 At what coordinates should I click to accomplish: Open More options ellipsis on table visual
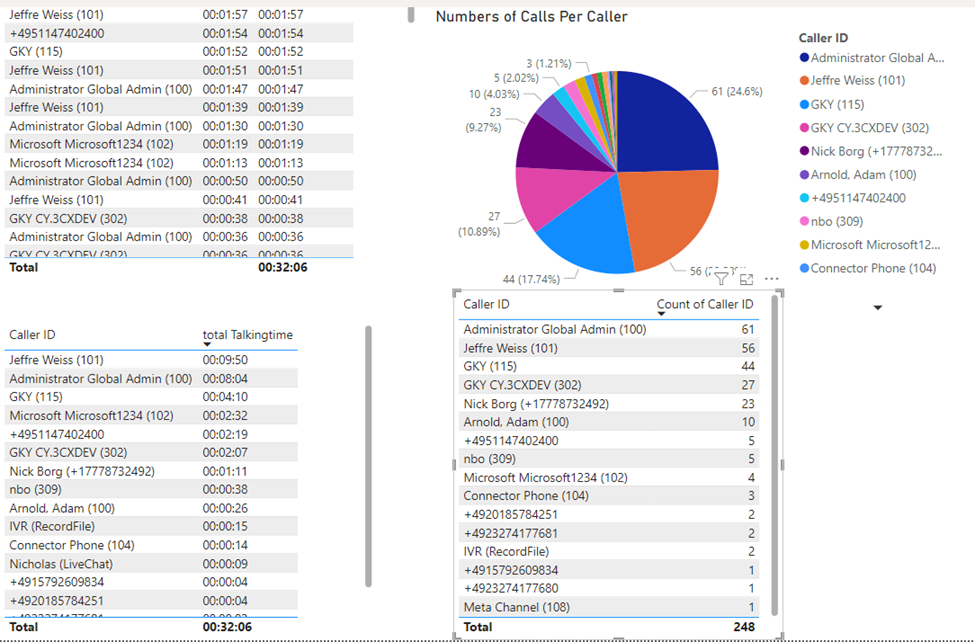[x=771, y=279]
